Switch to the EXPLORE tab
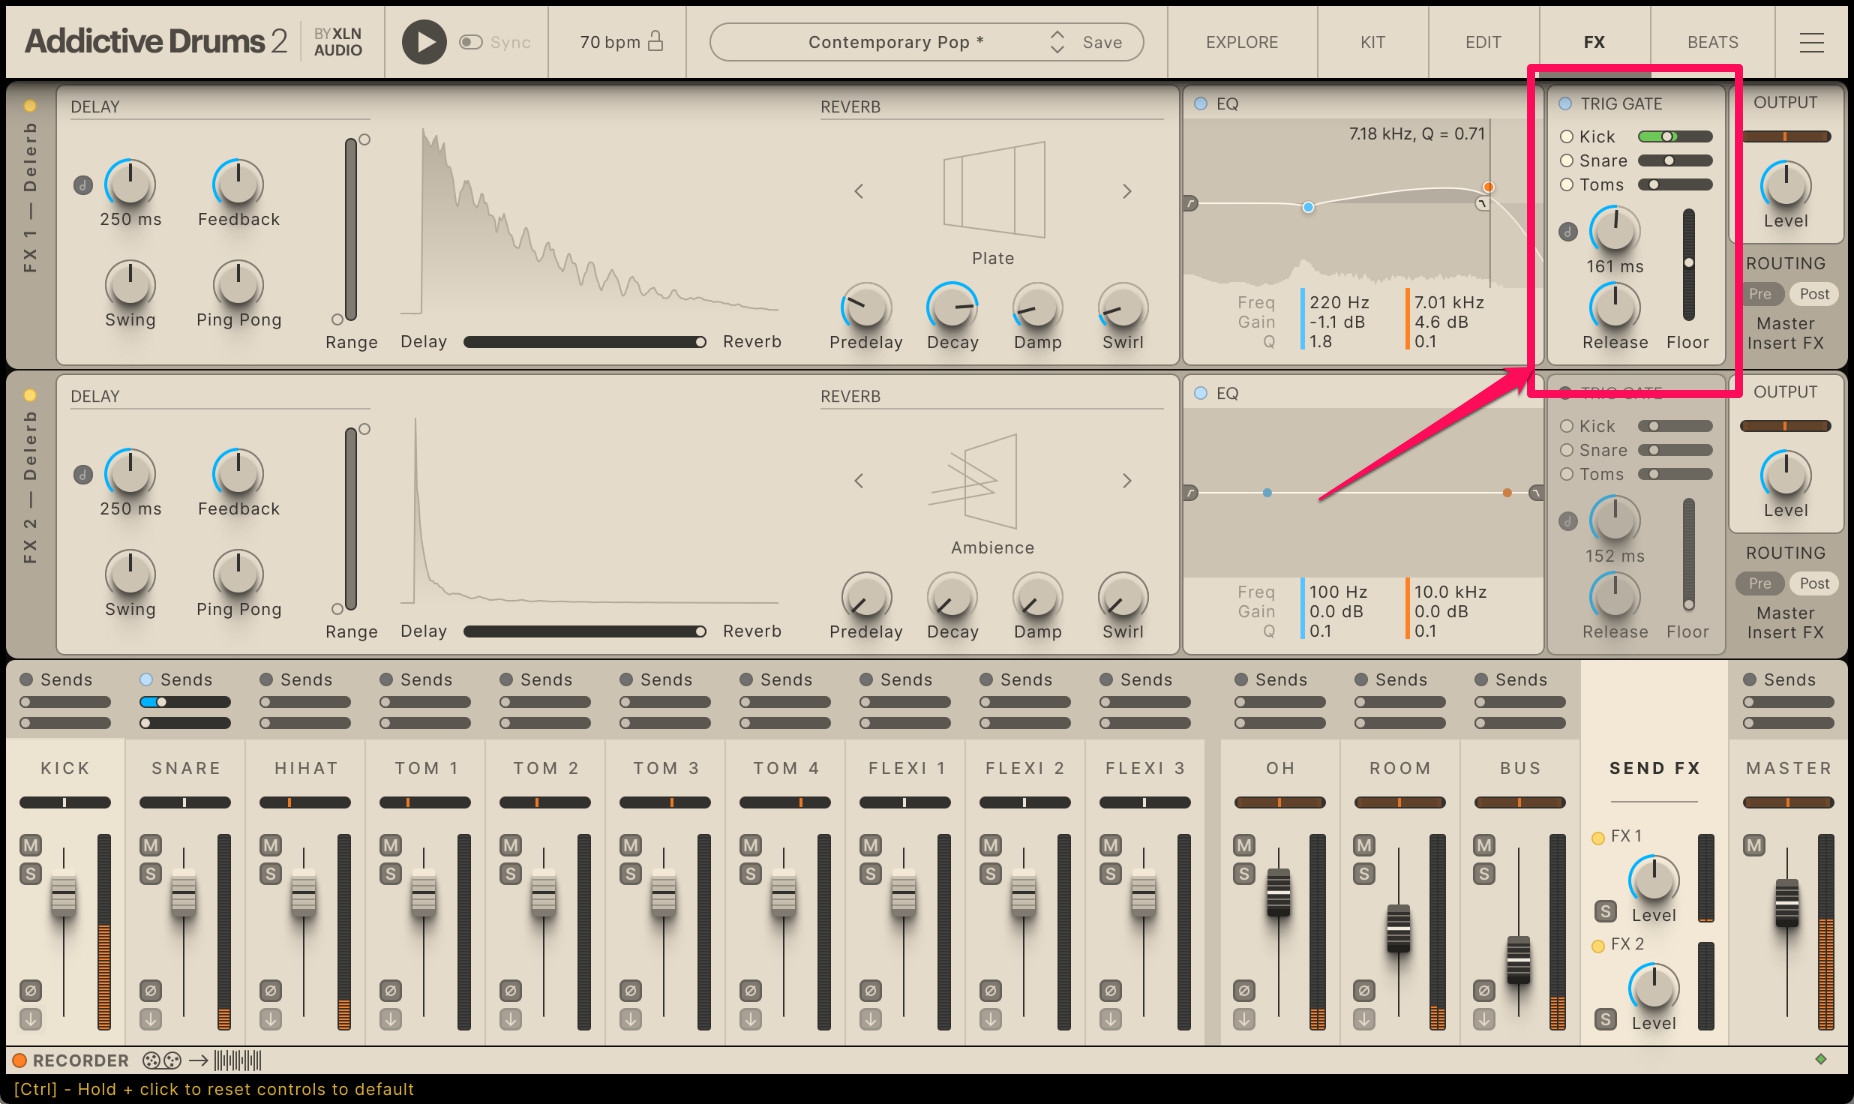Screen dimensions: 1854x1104 pos(1242,42)
